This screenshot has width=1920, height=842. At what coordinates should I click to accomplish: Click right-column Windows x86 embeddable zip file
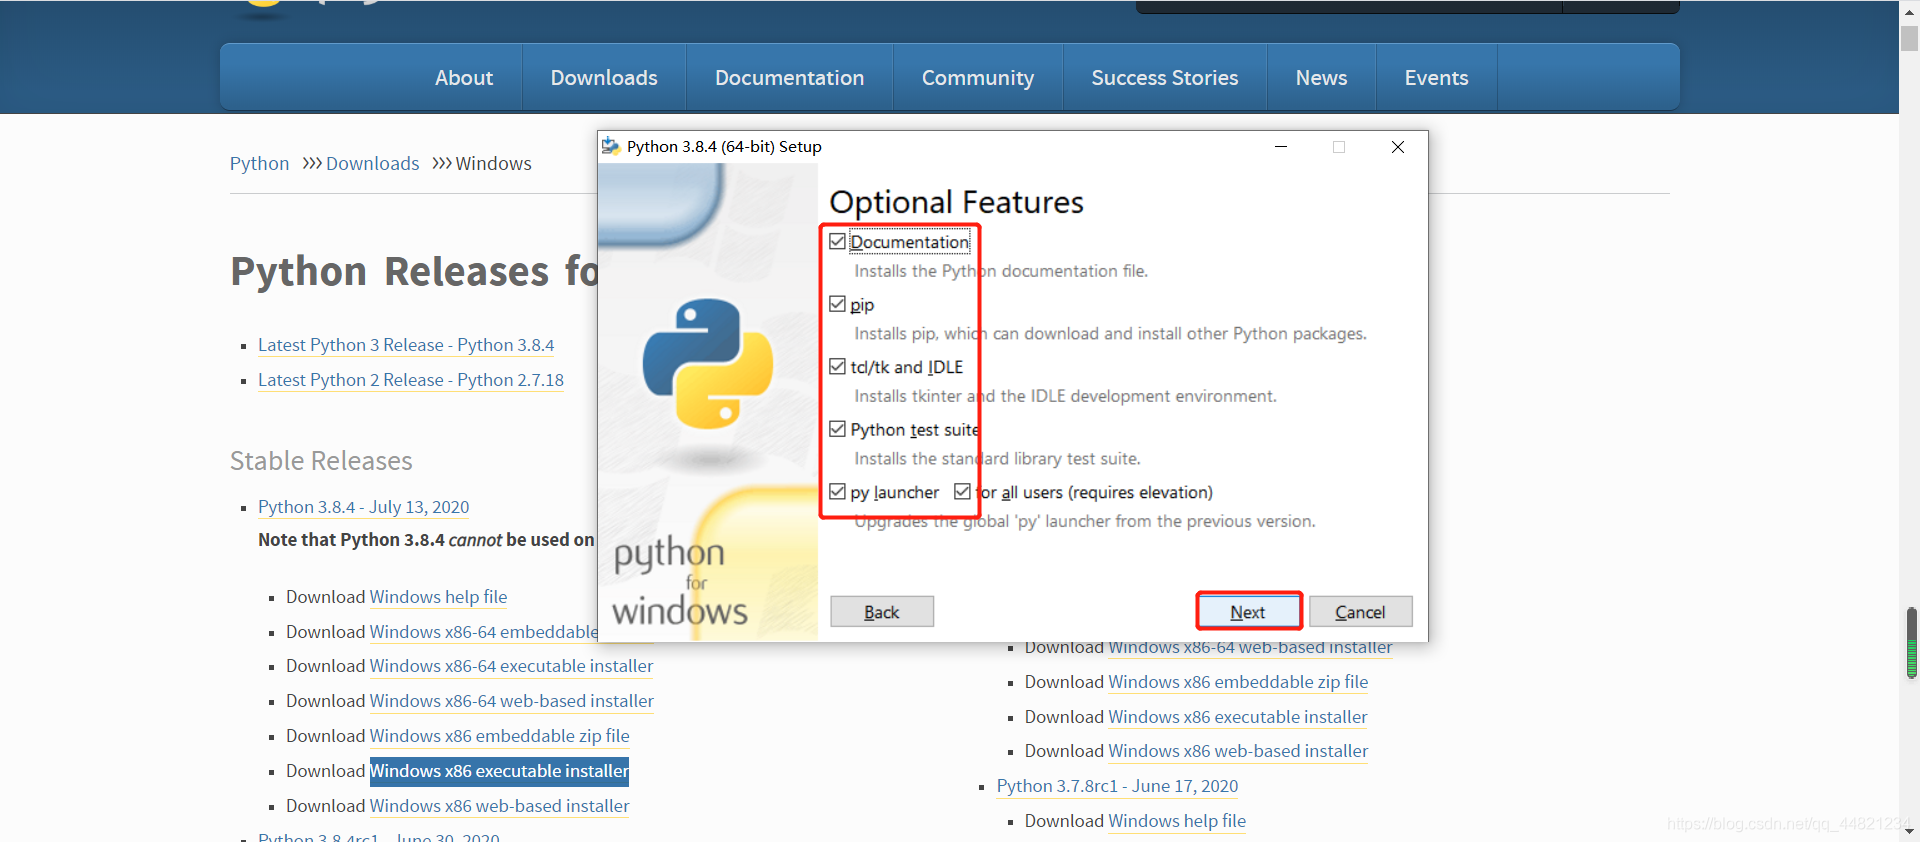point(1238,682)
